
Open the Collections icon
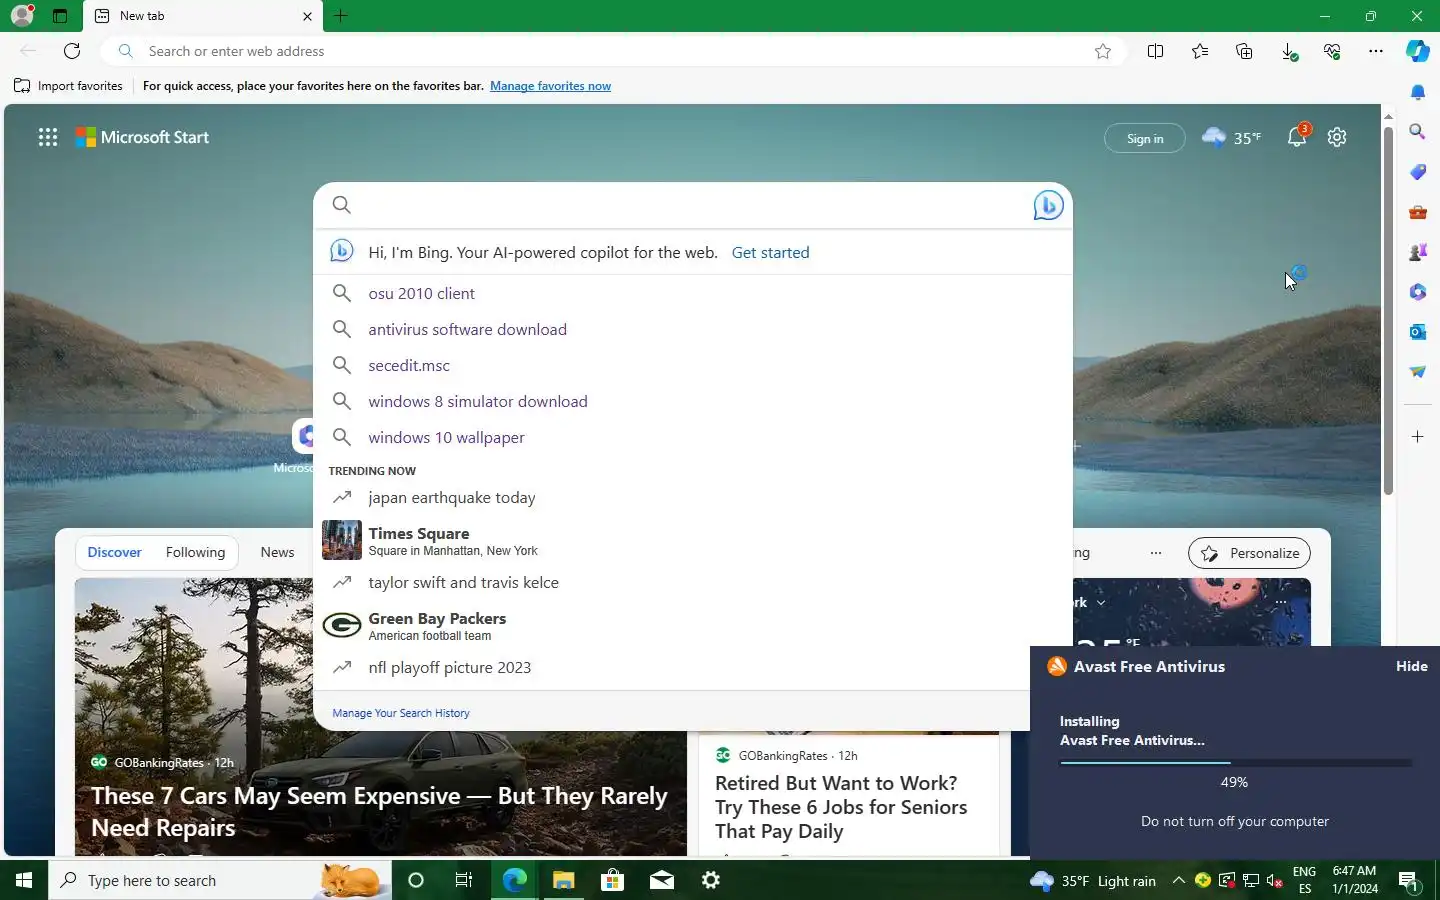pyautogui.click(x=1244, y=51)
